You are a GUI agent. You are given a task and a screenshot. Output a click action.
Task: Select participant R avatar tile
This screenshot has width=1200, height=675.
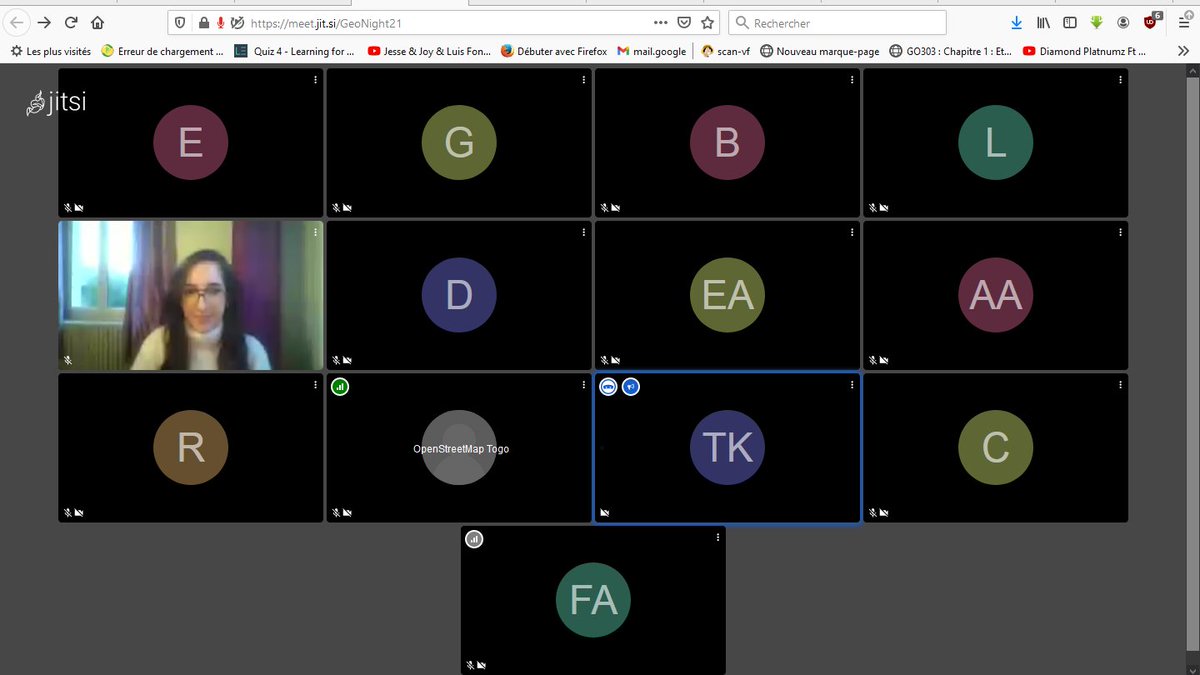(191, 448)
